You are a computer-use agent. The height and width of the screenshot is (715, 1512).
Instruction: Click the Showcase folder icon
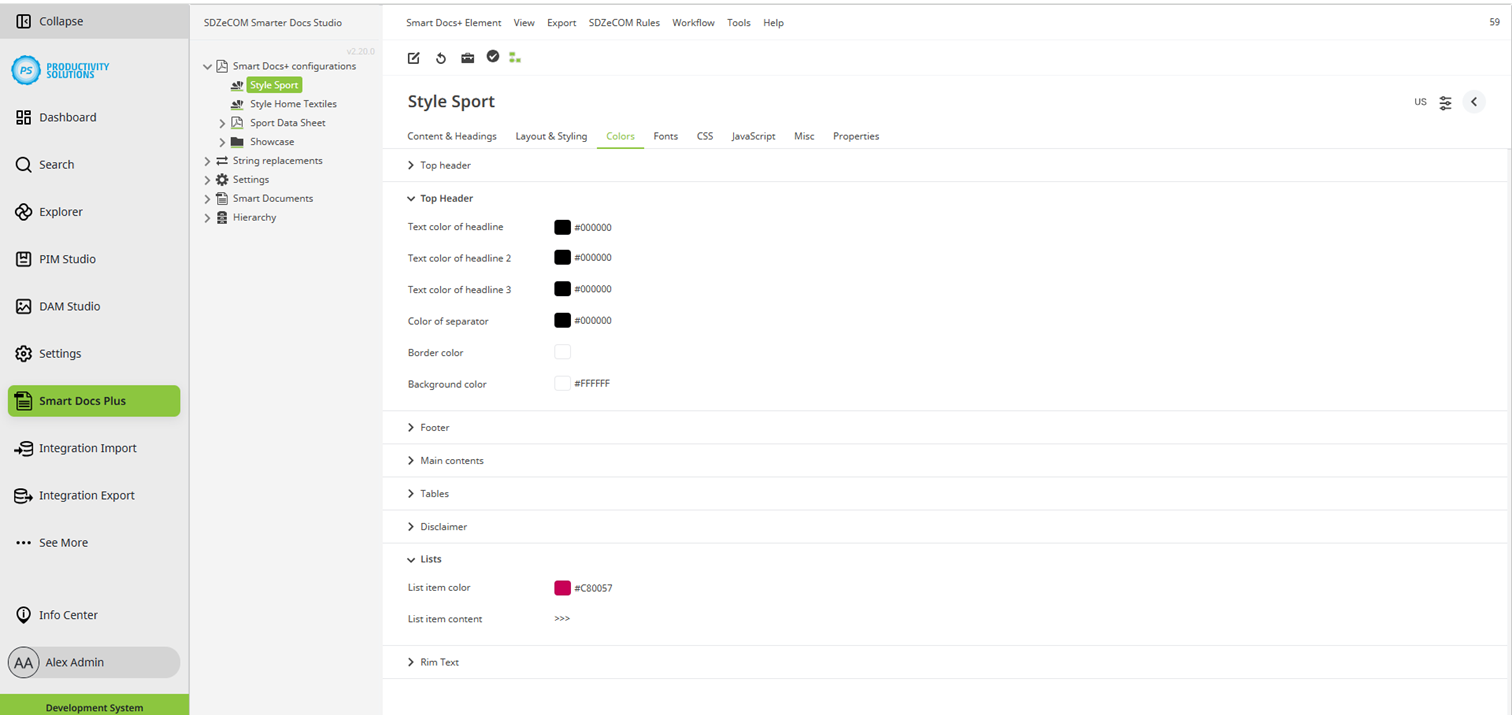(x=237, y=142)
